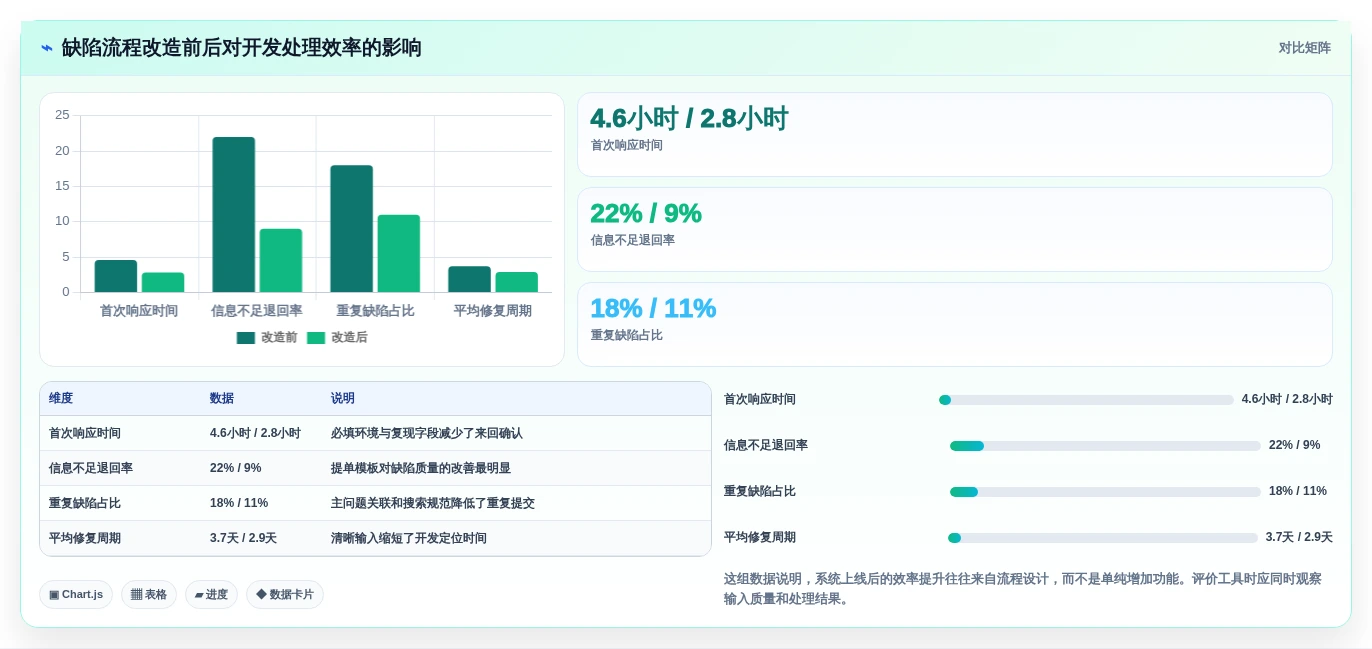Click the 重复缺陷占比 table row label
Viewport: 1372px width, 649px height.
point(85,503)
